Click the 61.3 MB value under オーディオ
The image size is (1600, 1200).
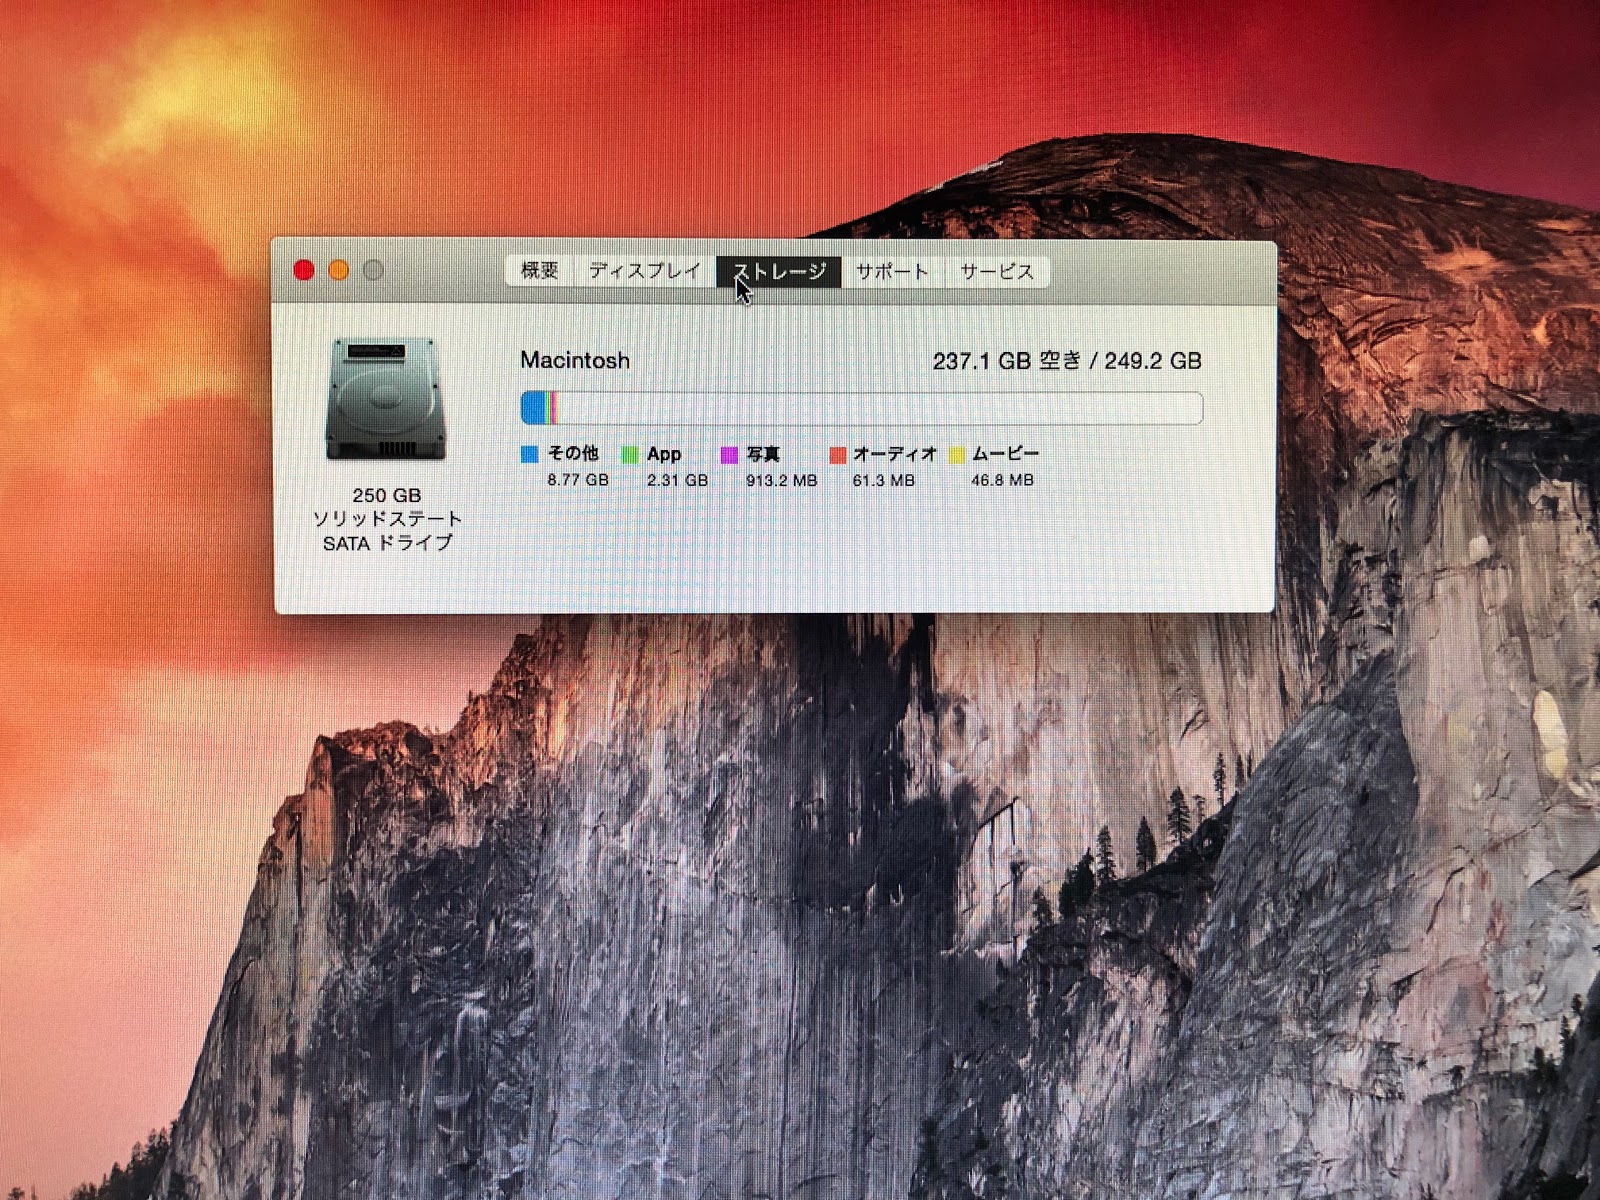pyautogui.click(x=884, y=480)
